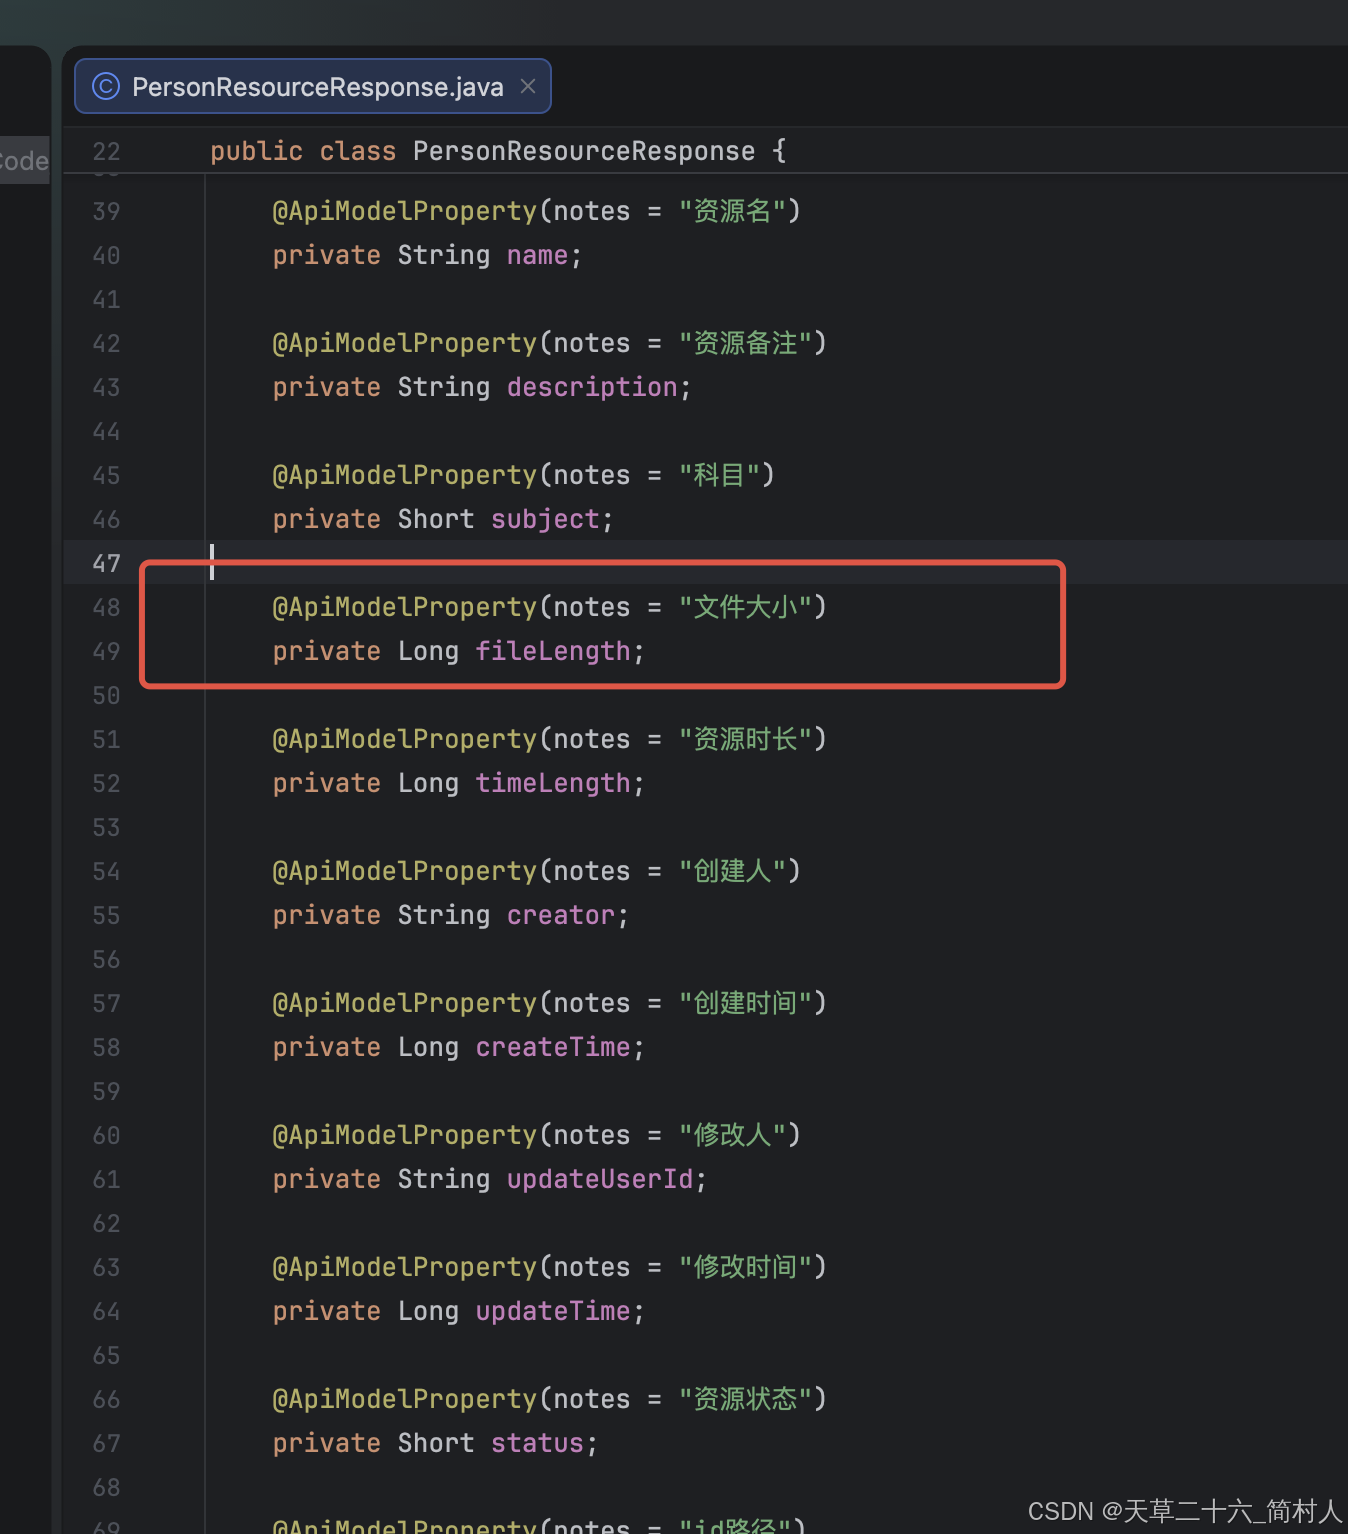This screenshot has width=1348, height=1534.
Task: Select the PersonResourceResponse.java tab
Action: 312,87
